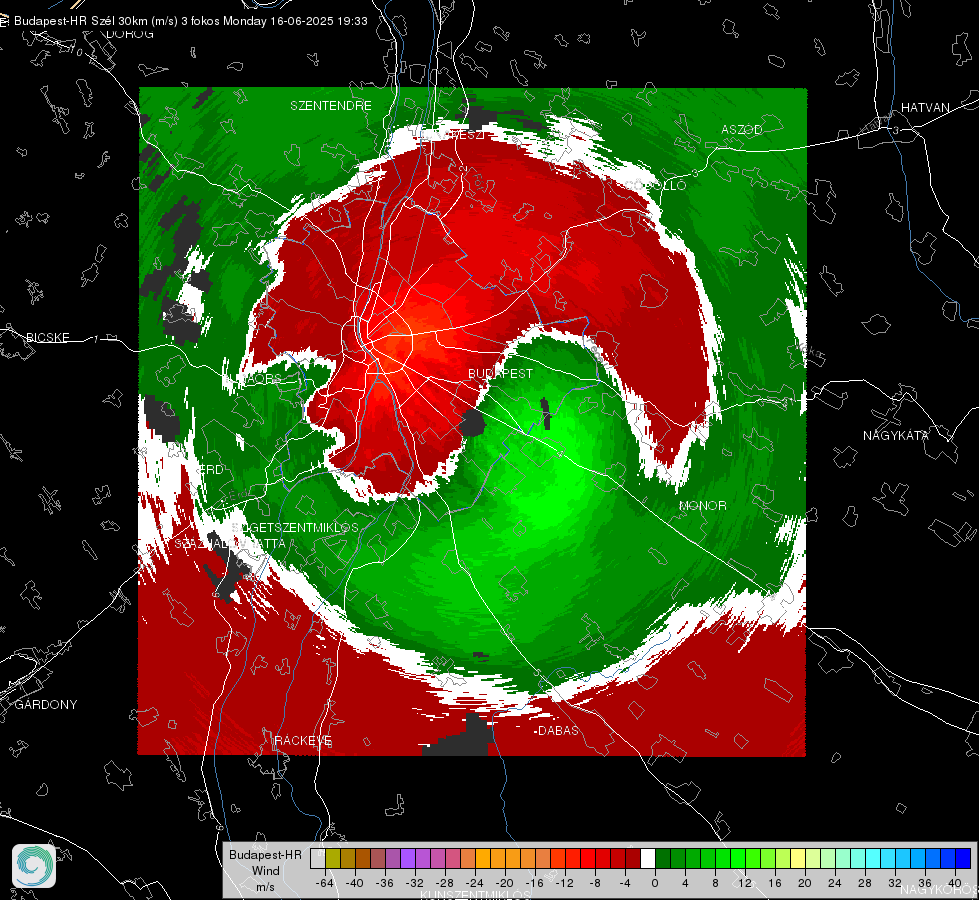979x900 pixels.
Task: Click the RACKEVE town label
Action: click(x=303, y=741)
